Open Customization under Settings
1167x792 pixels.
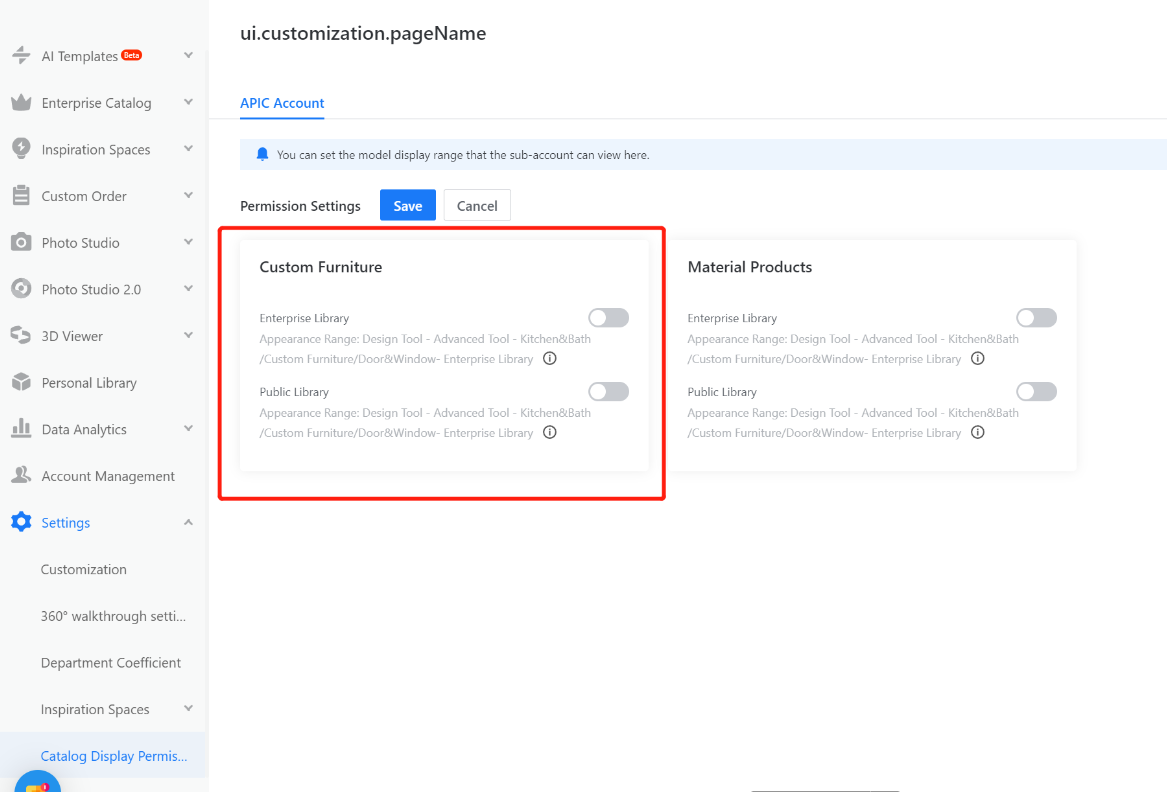click(x=84, y=570)
